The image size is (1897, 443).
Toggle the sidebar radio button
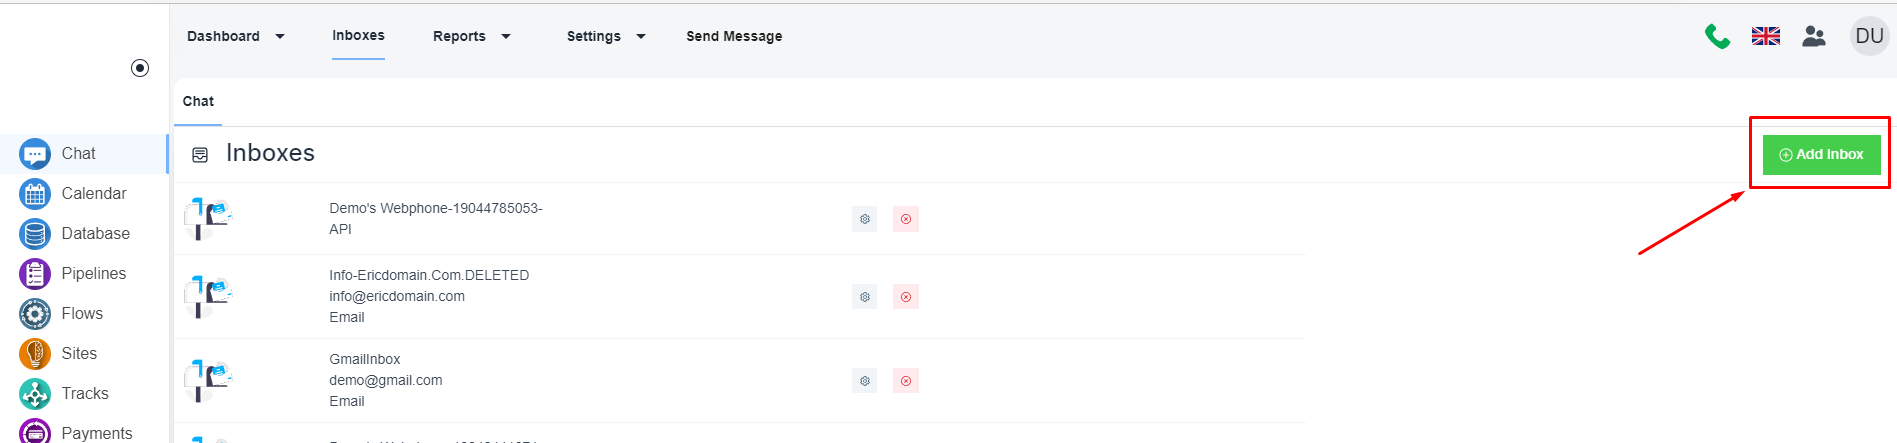click(140, 68)
